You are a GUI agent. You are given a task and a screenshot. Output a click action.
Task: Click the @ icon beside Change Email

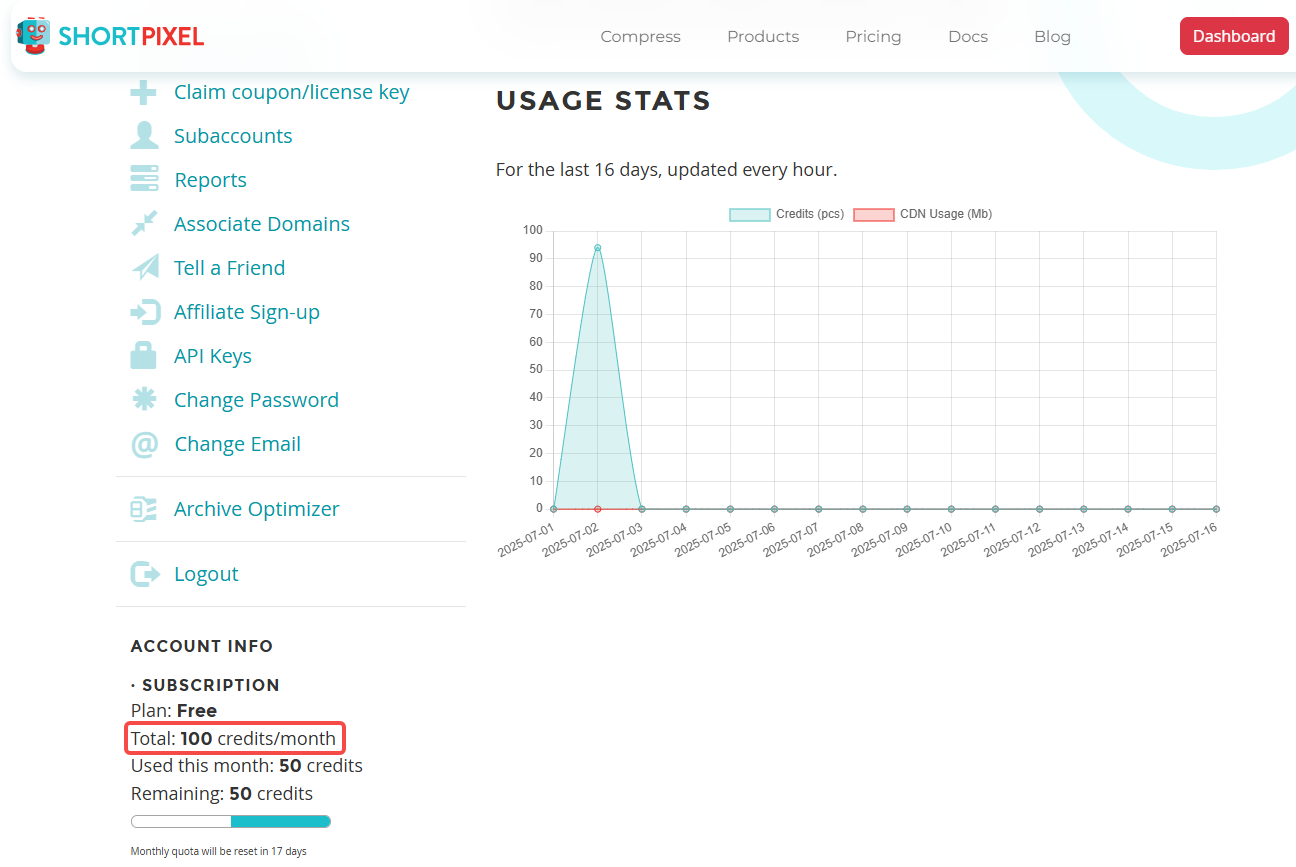pyautogui.click(x=144, y=444)
